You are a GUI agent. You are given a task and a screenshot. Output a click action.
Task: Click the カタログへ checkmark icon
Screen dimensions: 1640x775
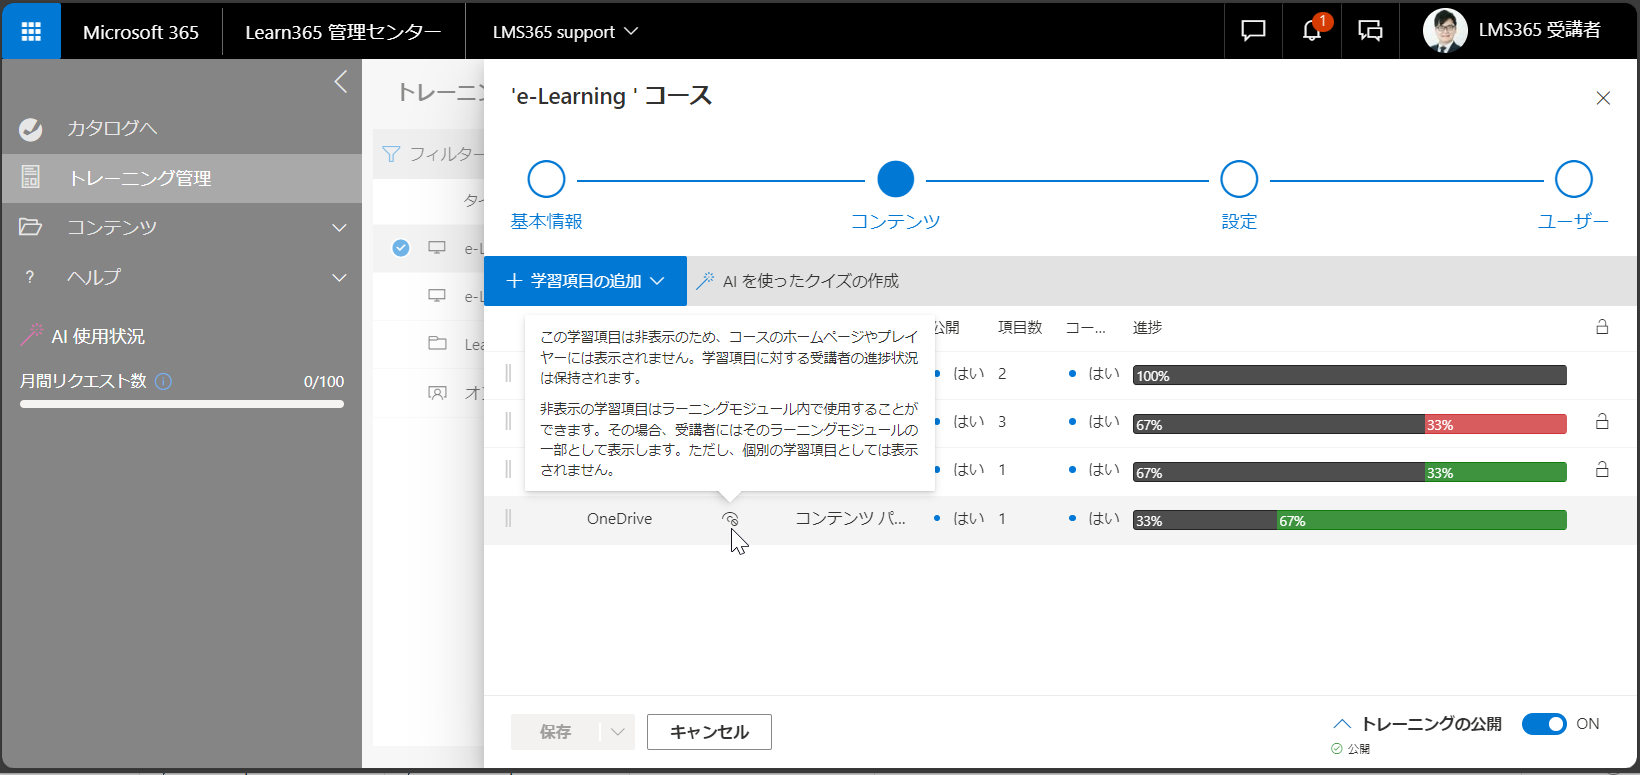click(x=31, y=129)
